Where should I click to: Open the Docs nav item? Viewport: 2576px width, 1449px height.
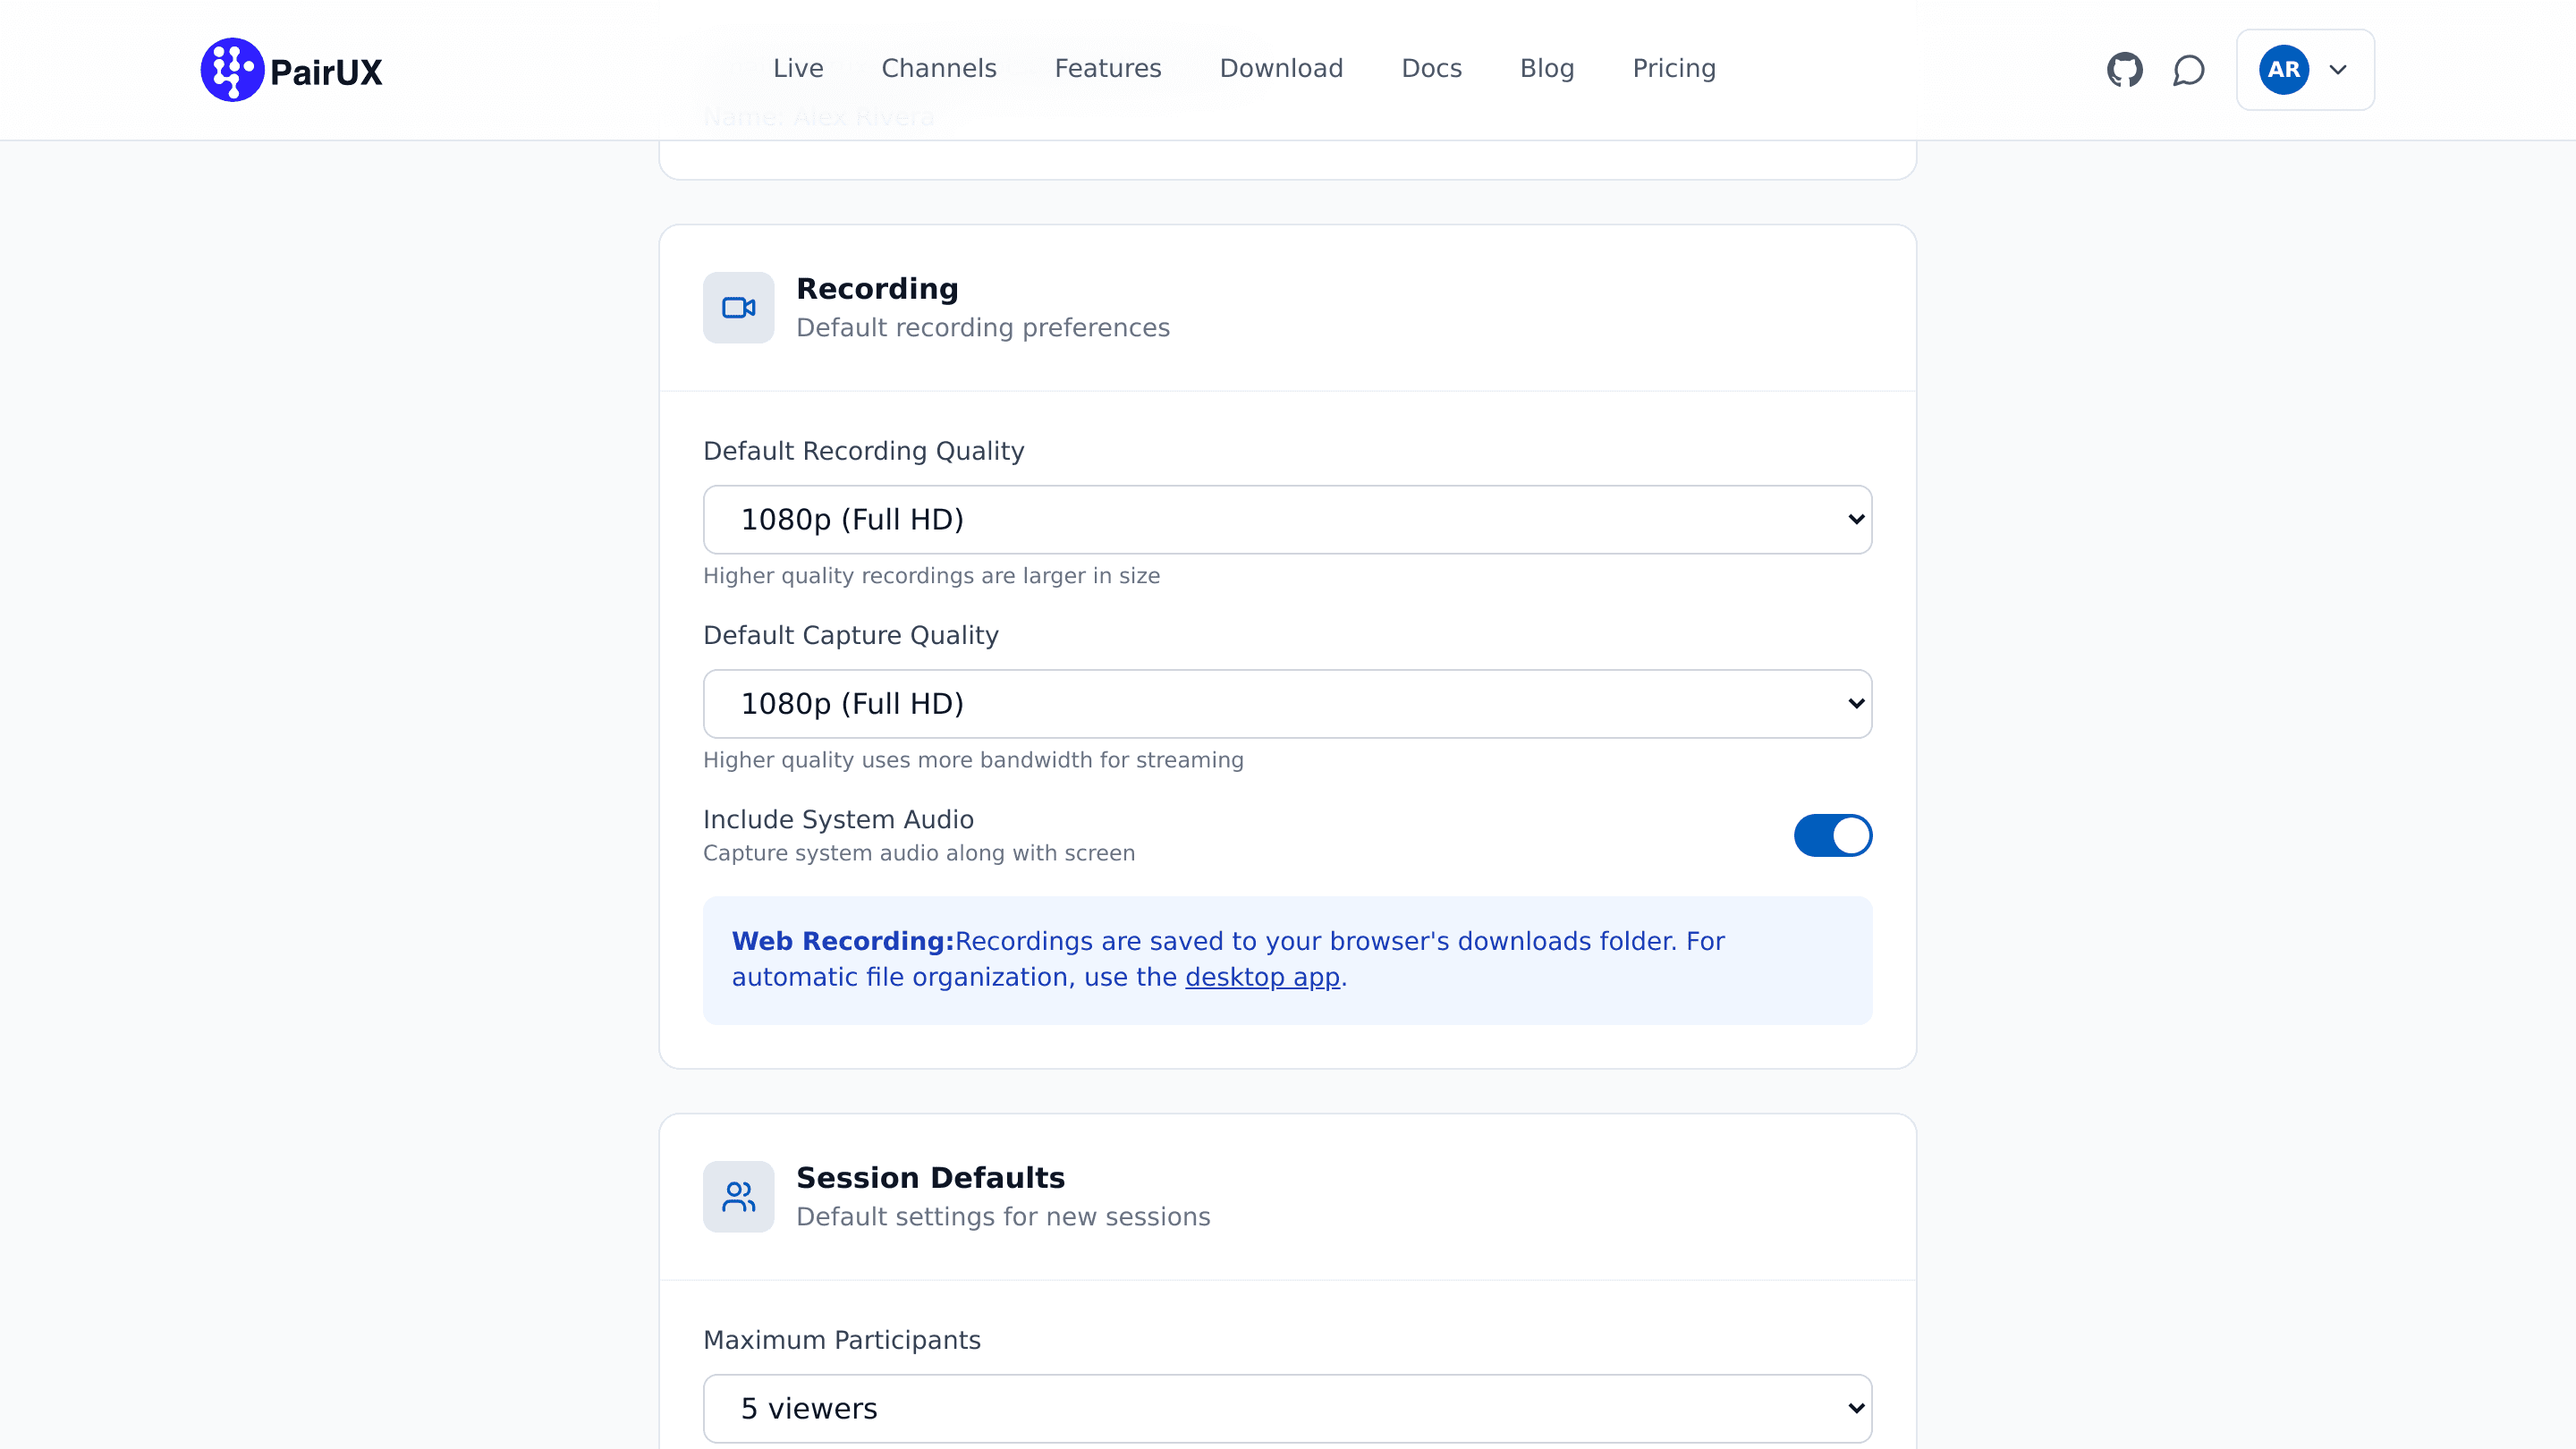coord(1432,69)
